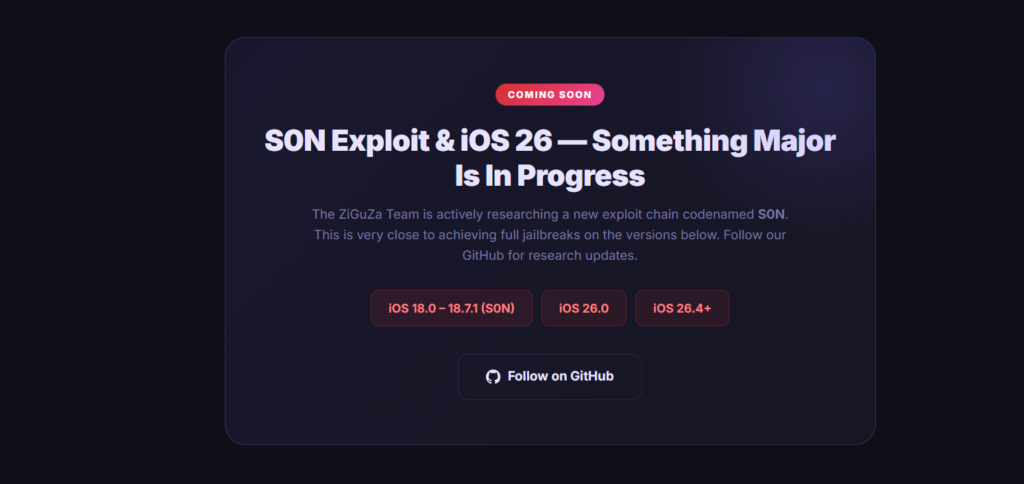Click the bold S0N codename in the paragraph
The image size is (1024, 484).
[771, 214]
